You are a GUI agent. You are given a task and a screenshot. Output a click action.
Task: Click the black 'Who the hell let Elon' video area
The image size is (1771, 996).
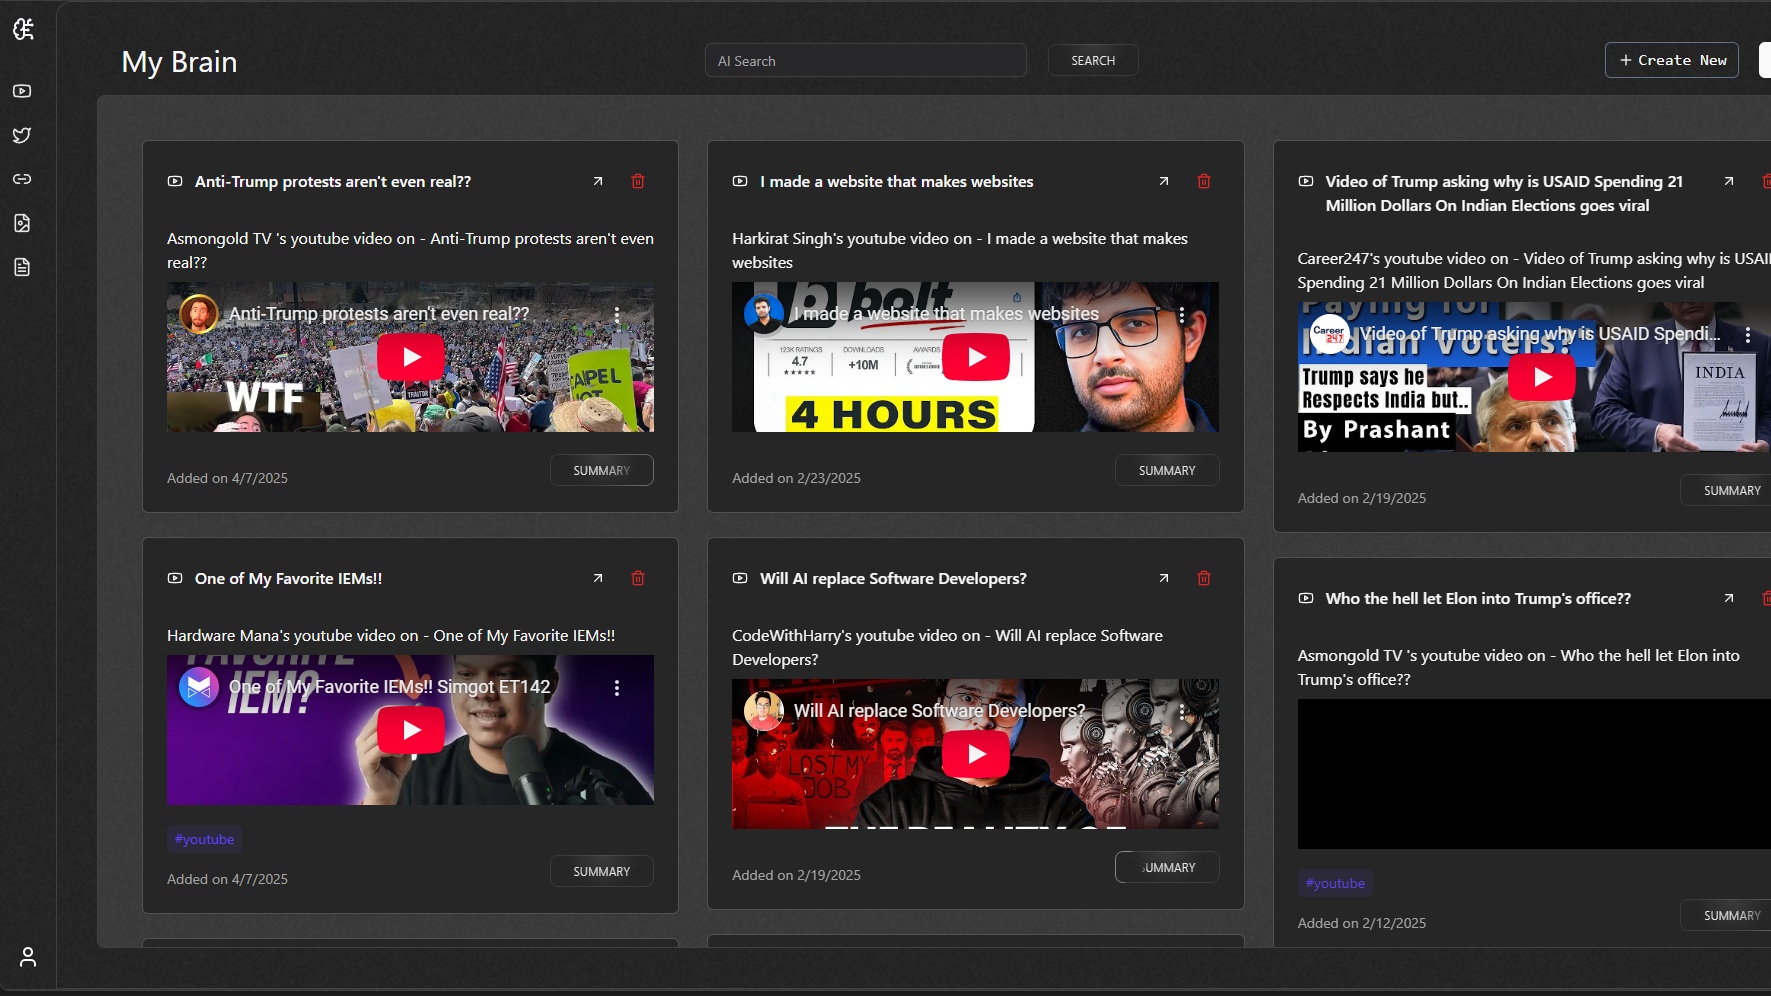tap(1534, 774)
